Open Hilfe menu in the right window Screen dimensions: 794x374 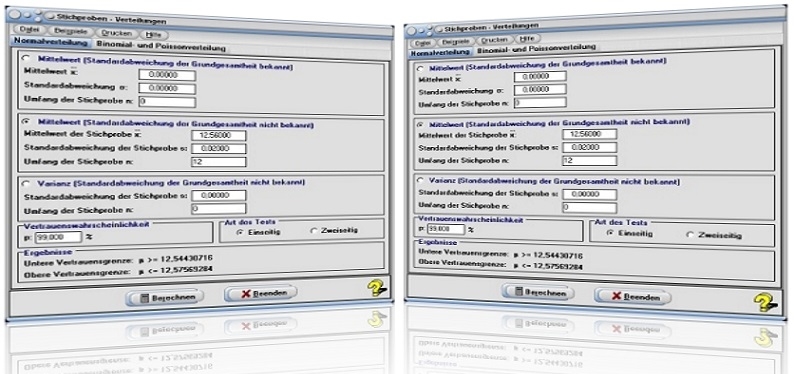(527, 38)
